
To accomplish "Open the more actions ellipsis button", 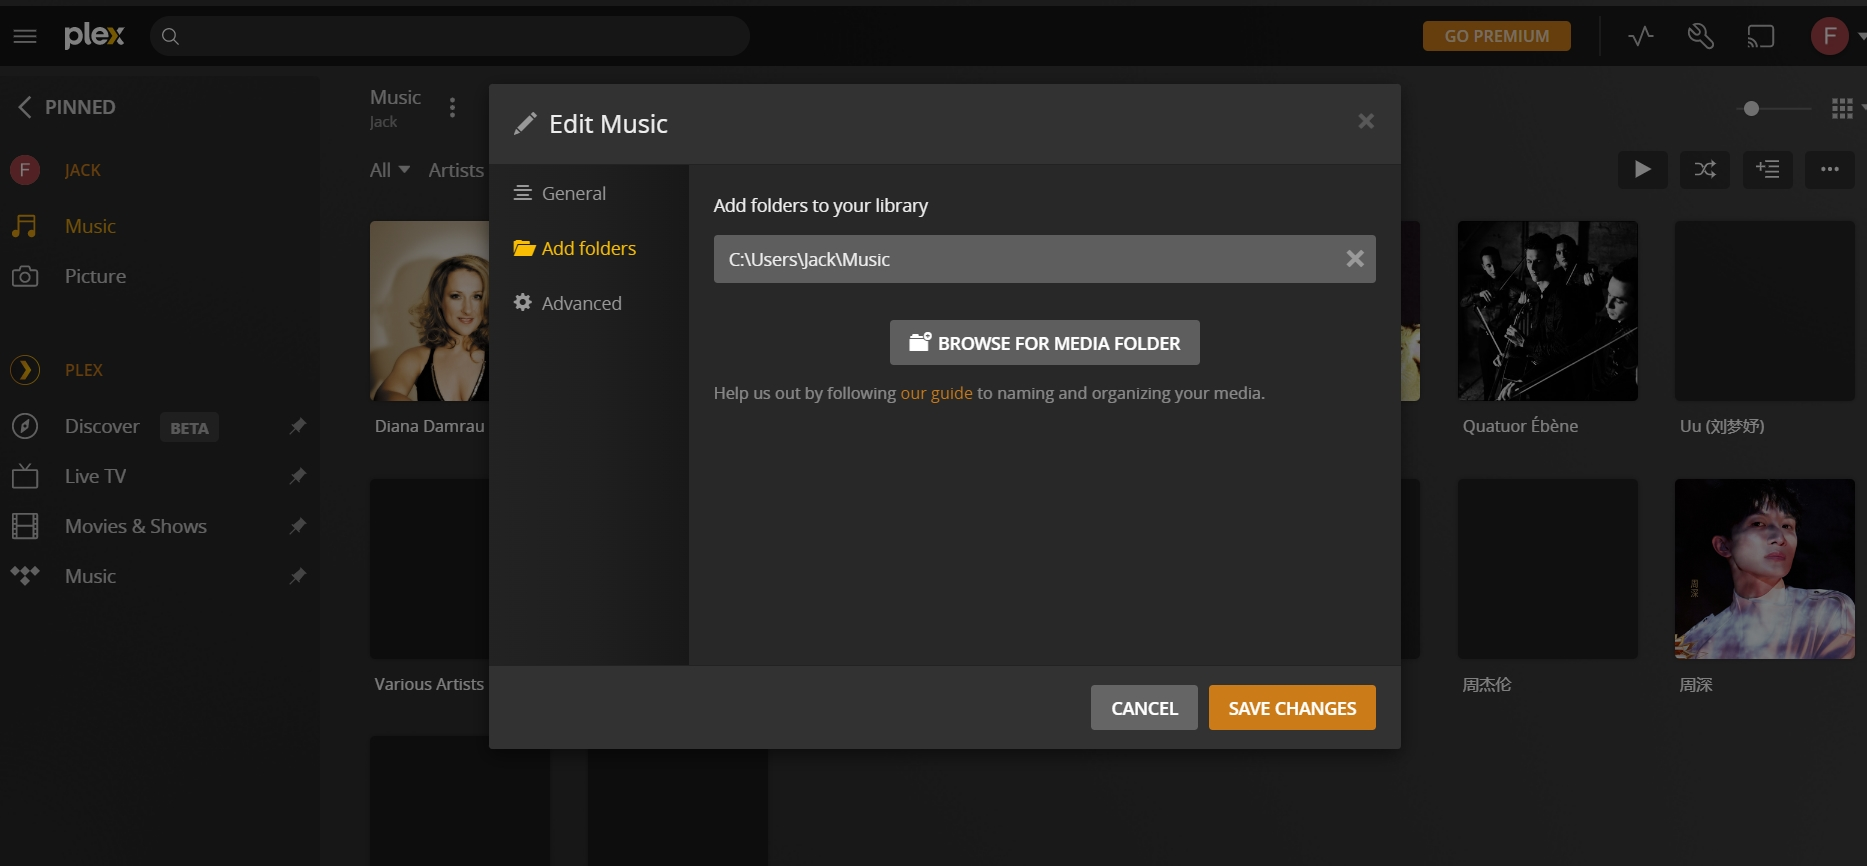I will 1829,169.
